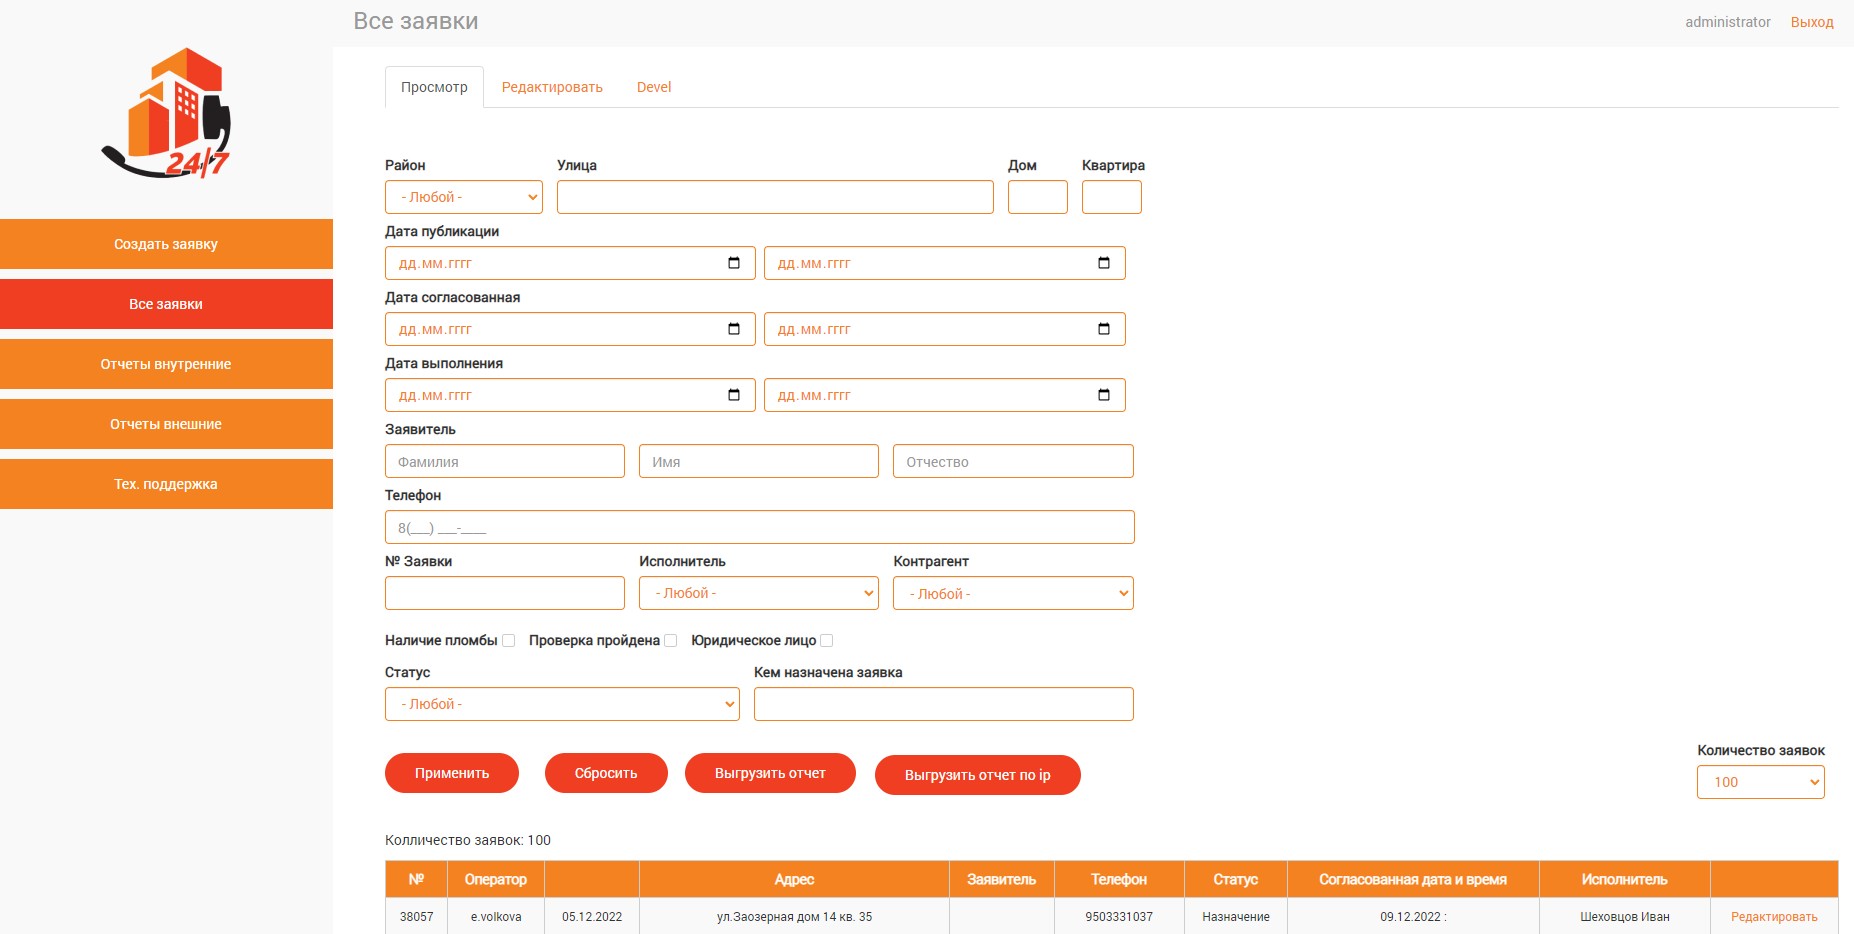1854x934 pixels.
Task: Sort table by Адрес column header
Action: pyautogui.click(x=794, y=879)
